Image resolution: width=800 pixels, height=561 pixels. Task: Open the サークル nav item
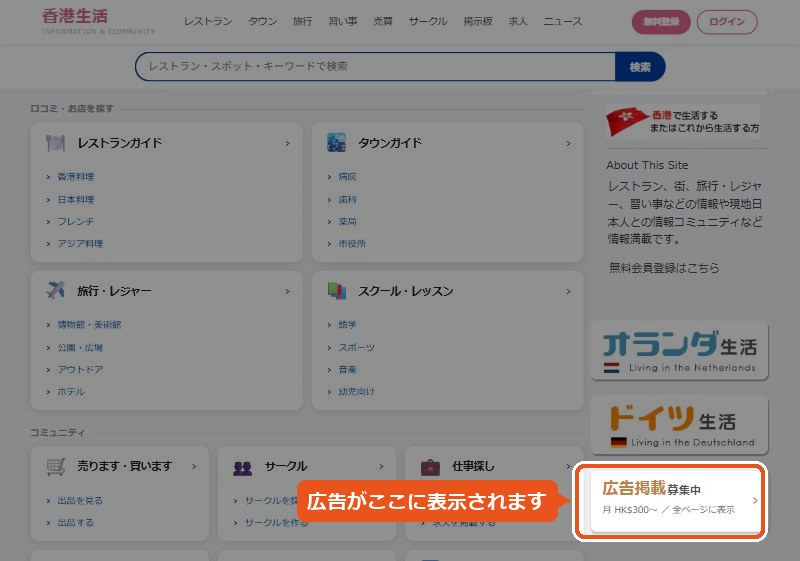point(428,21)
